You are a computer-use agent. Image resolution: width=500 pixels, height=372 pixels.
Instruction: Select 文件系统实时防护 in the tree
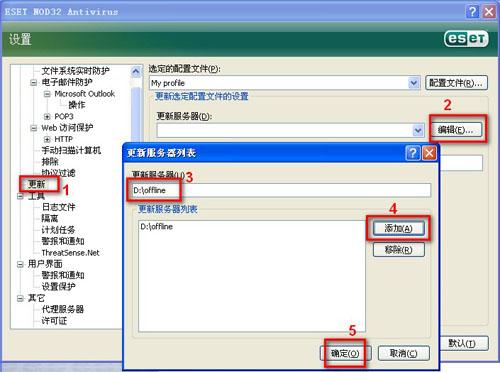(76, 71)
